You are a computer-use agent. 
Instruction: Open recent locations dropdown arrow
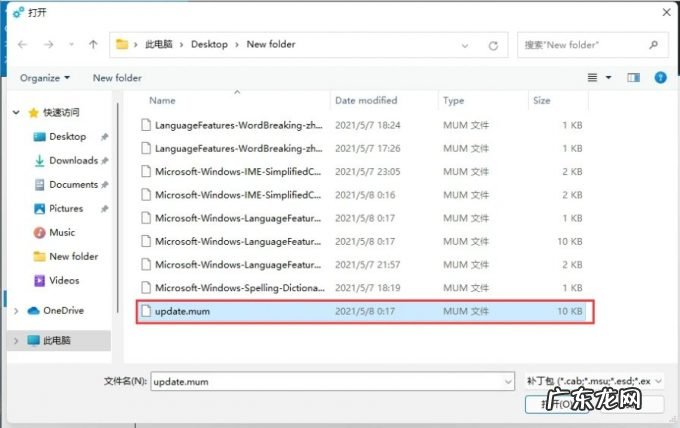[x=71, y=44]
